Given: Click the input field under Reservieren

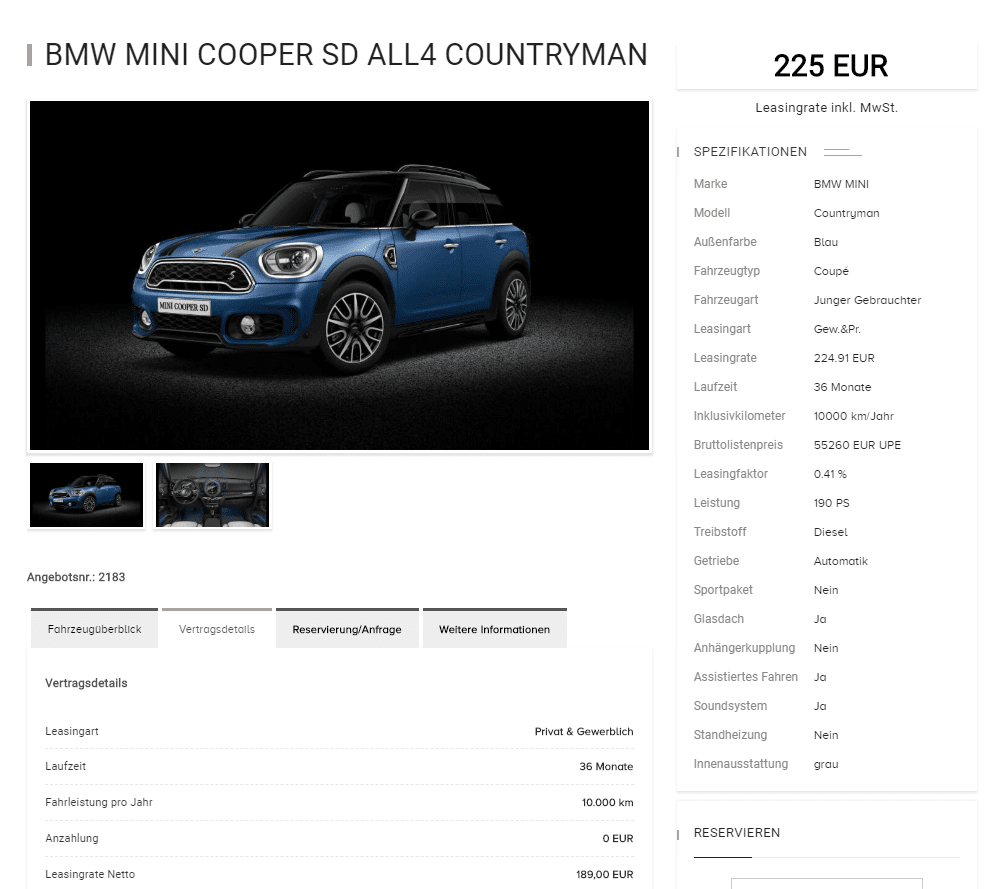Looking at the screenshot, I should click(x=826, y=883).
